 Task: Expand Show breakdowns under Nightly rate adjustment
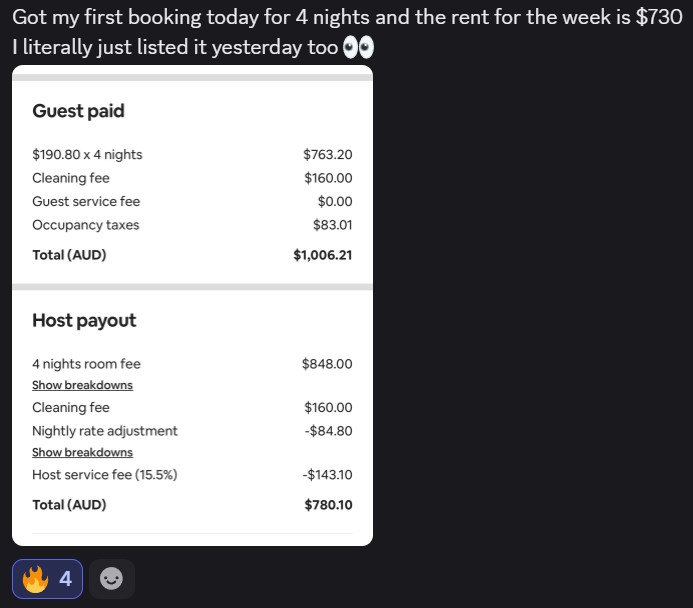tap(82, 452)
